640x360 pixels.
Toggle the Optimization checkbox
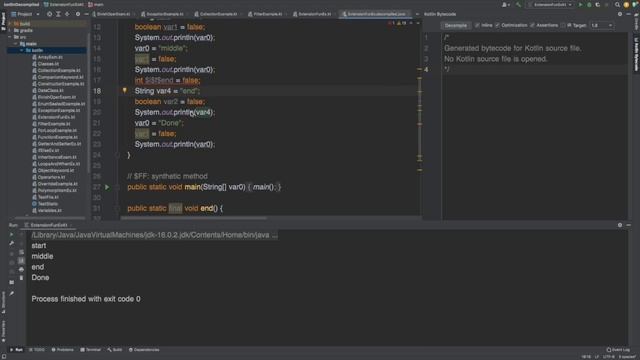coord(497,25)
